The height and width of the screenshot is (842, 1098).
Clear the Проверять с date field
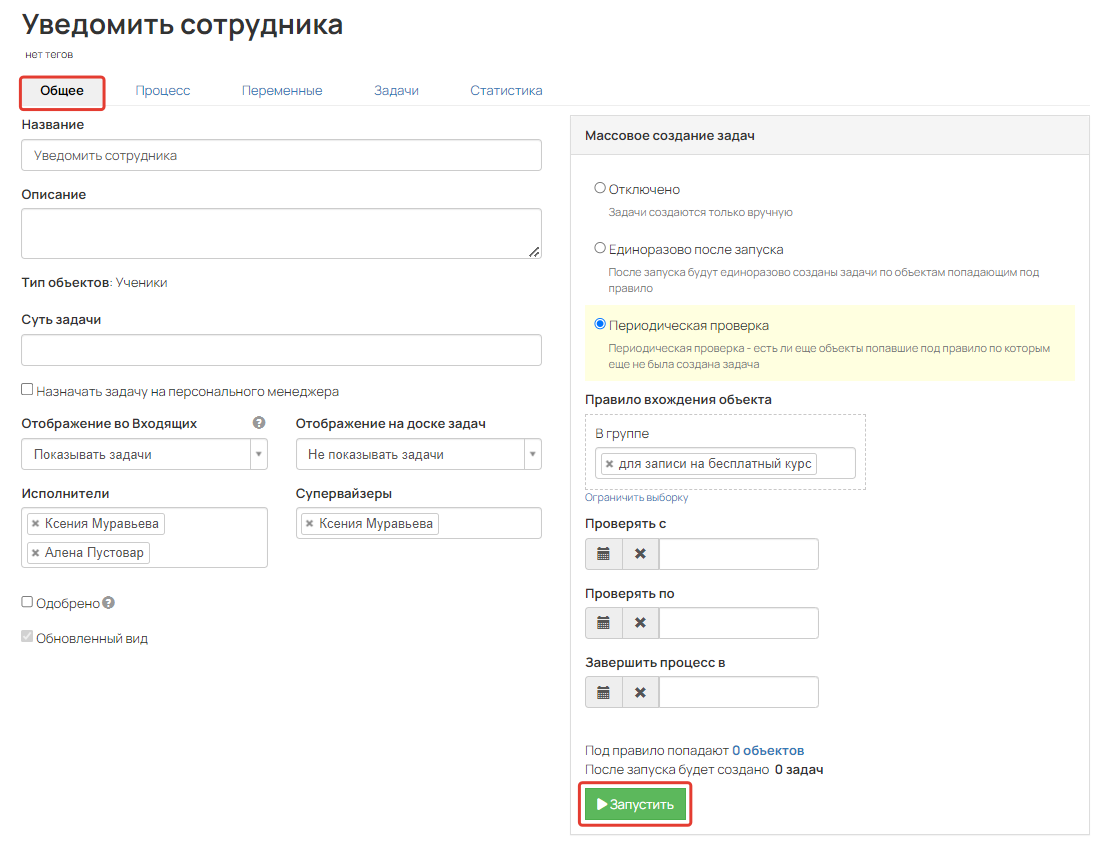pos(640,554)
